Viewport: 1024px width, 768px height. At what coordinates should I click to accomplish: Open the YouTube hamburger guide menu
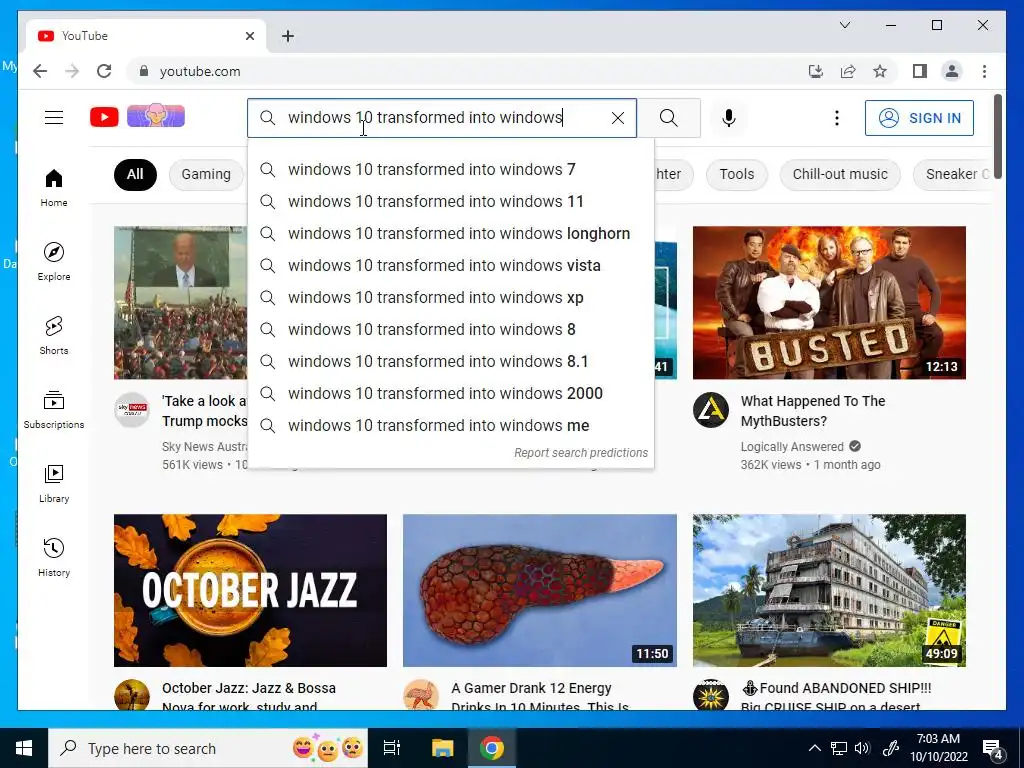54,118
